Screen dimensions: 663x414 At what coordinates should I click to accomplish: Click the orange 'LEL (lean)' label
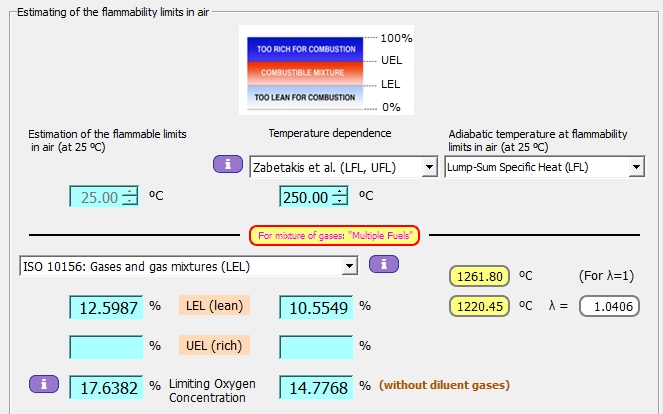[214, 306]
